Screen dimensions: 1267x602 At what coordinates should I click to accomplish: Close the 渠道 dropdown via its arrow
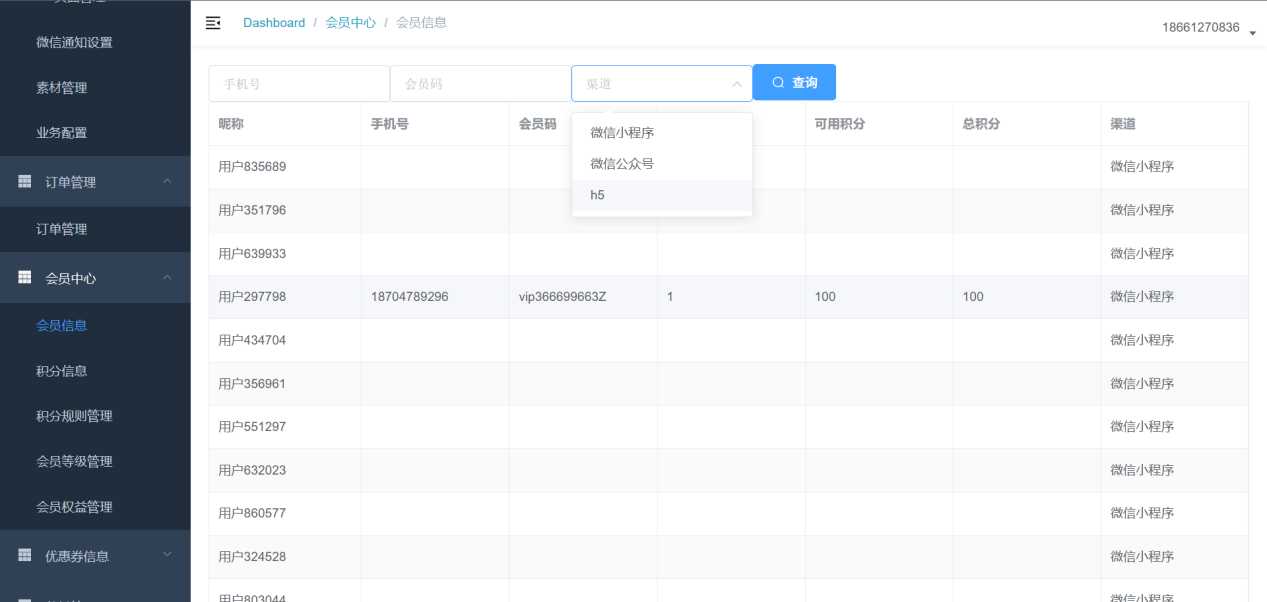(737, 84)
